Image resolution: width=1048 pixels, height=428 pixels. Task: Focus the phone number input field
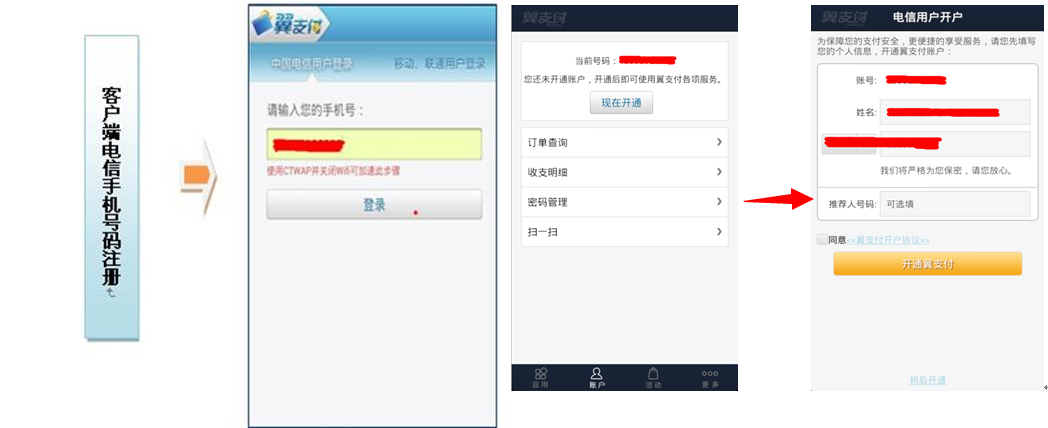[x=374, y=144]
